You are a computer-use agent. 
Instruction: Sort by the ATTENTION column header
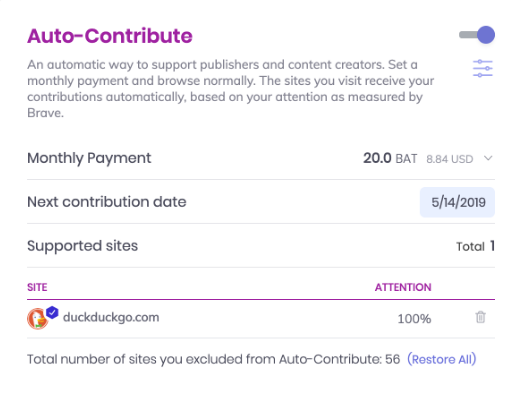403,287
